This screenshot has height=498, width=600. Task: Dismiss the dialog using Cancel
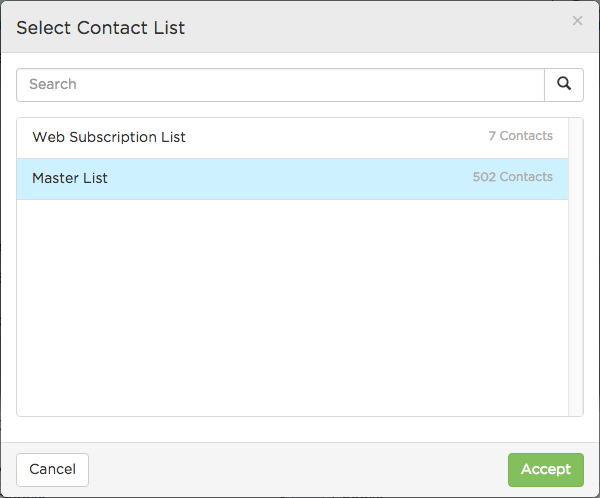(52, 470)
